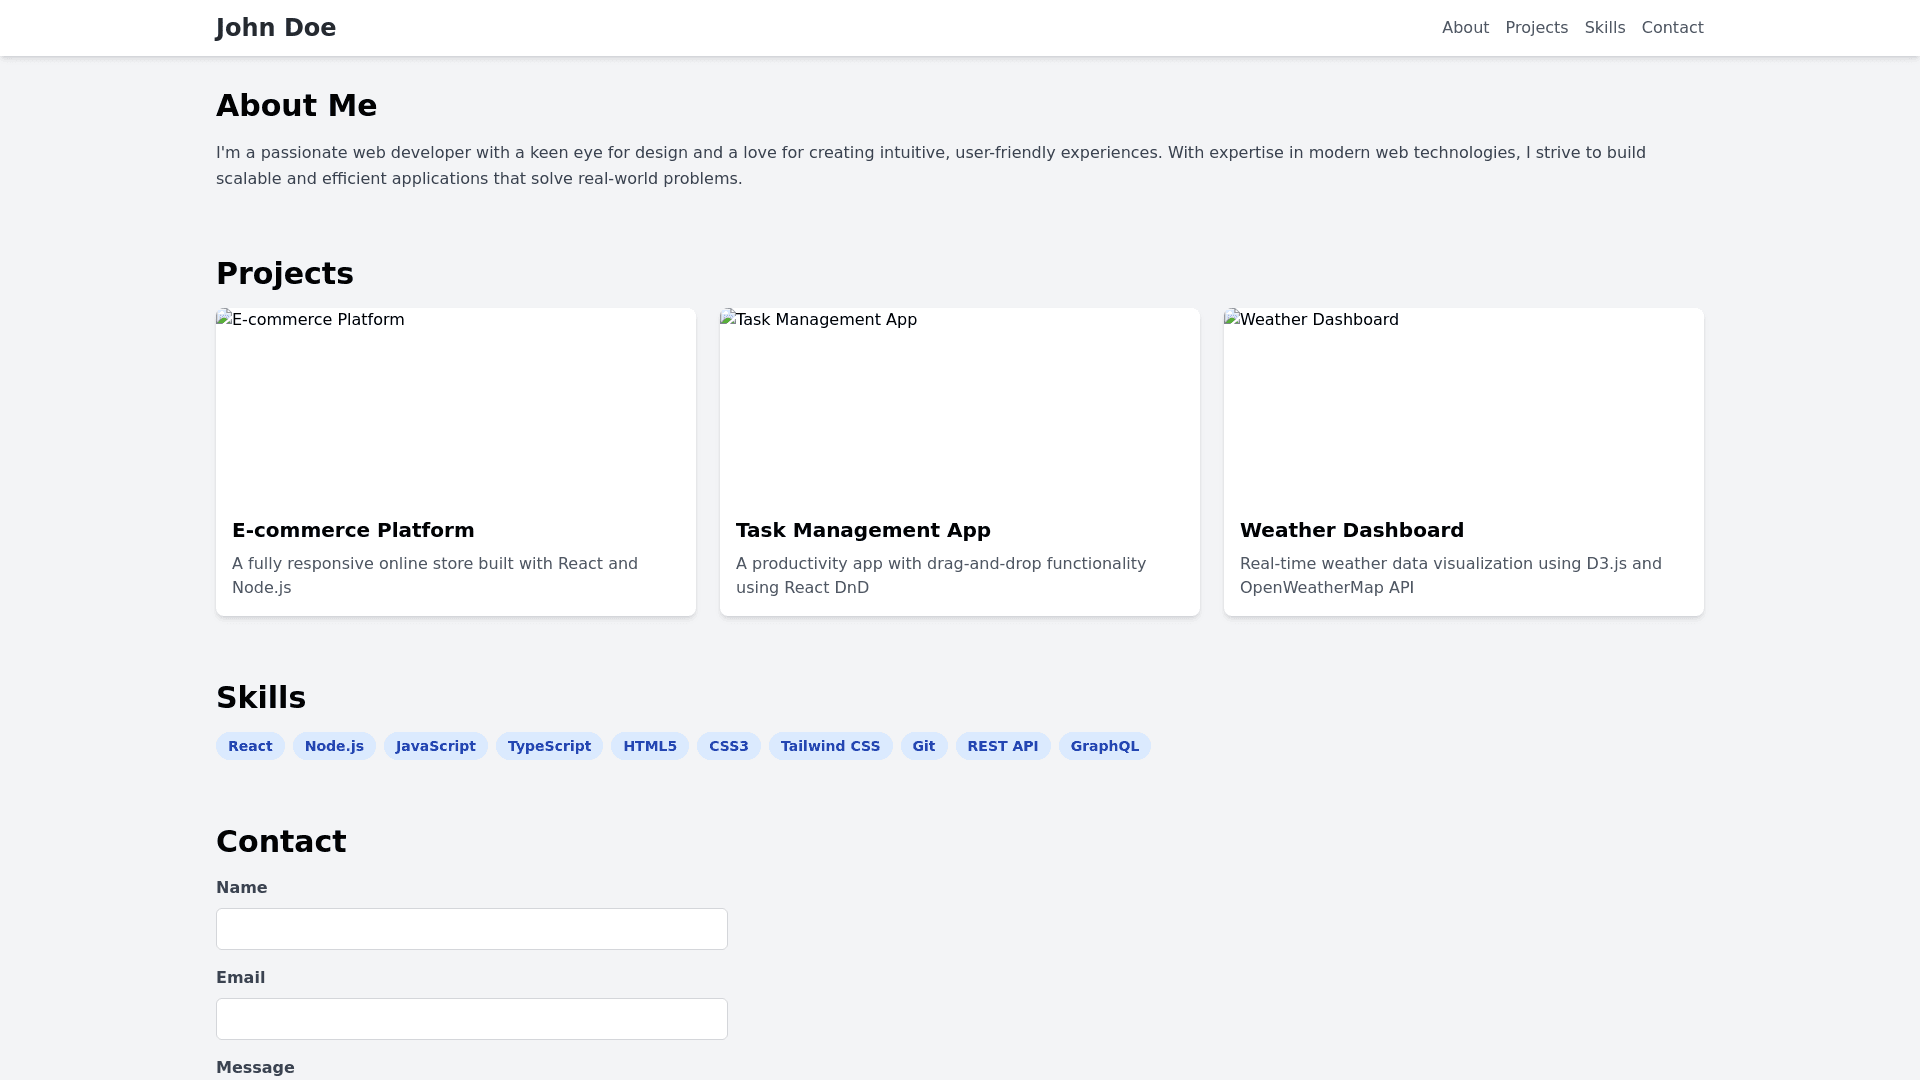This screenshot has width=1920, height=1080.
Task: Click the REST API skill badge
Action: 1002,746
